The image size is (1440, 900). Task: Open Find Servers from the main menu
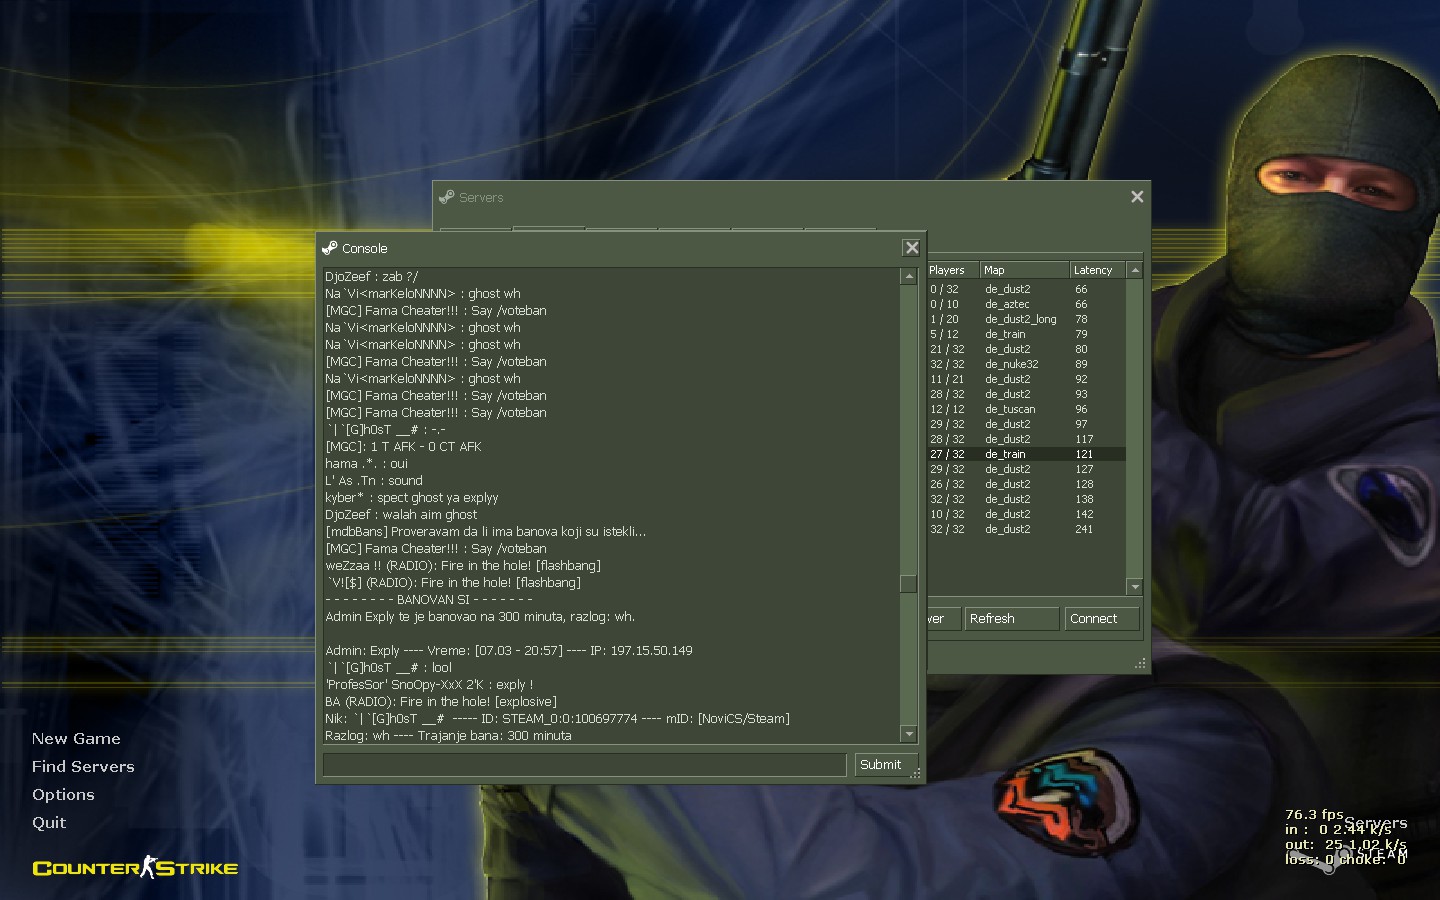(83, 767)
